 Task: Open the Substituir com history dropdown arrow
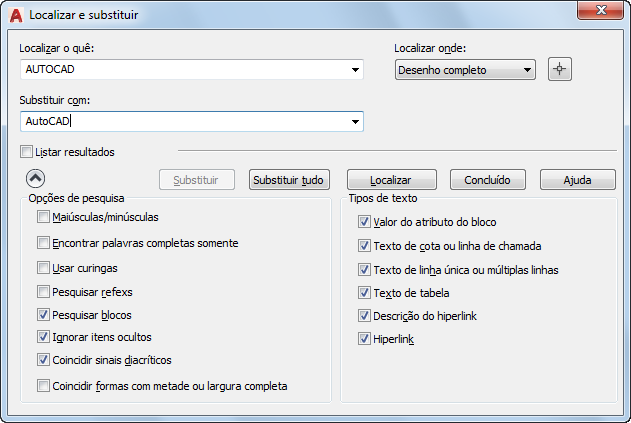[355, 122]
